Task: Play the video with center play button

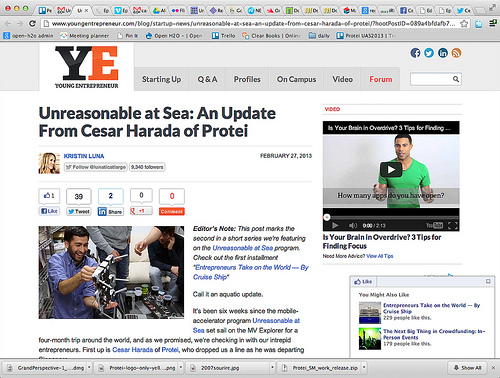Action: (391, 170)
